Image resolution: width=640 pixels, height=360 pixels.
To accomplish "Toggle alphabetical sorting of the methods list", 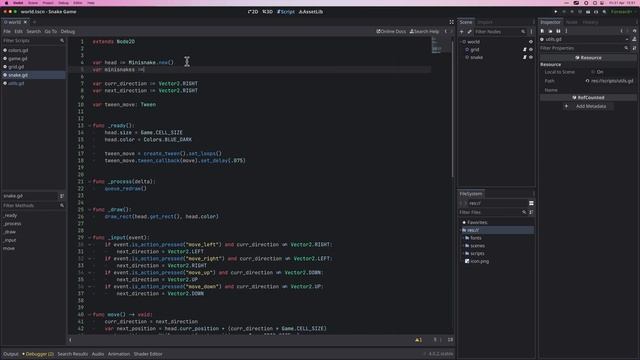I will [62, 196].
